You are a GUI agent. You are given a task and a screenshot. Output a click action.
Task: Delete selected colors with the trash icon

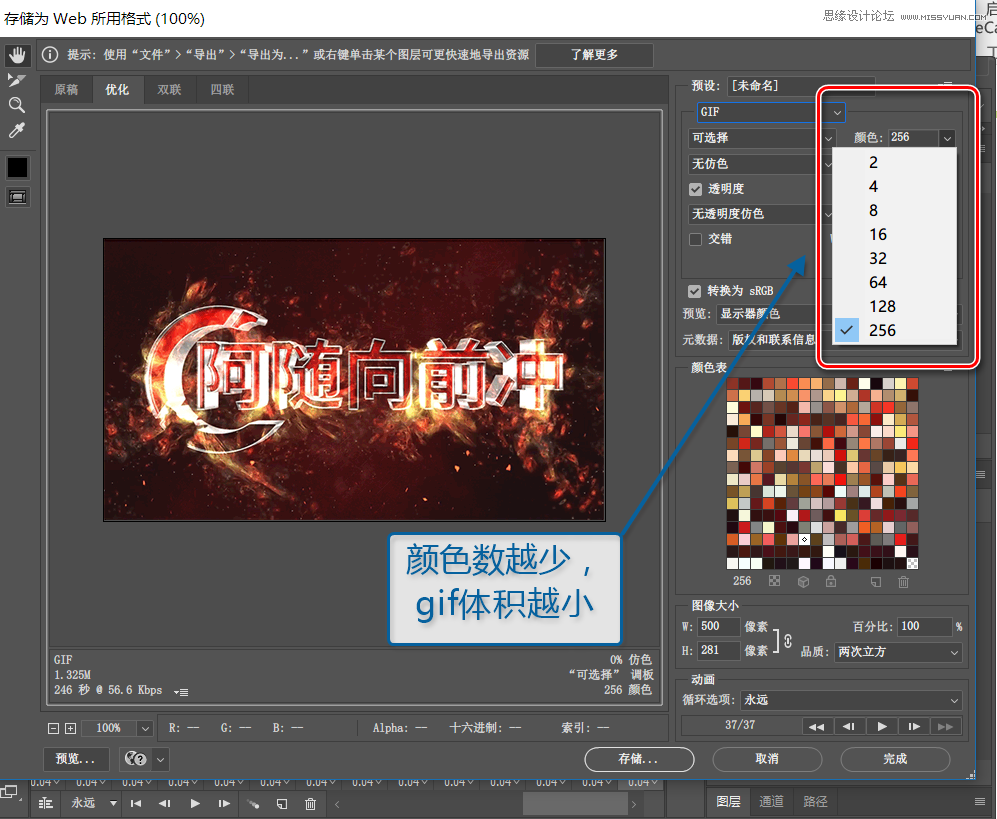(x=903, y=581)
